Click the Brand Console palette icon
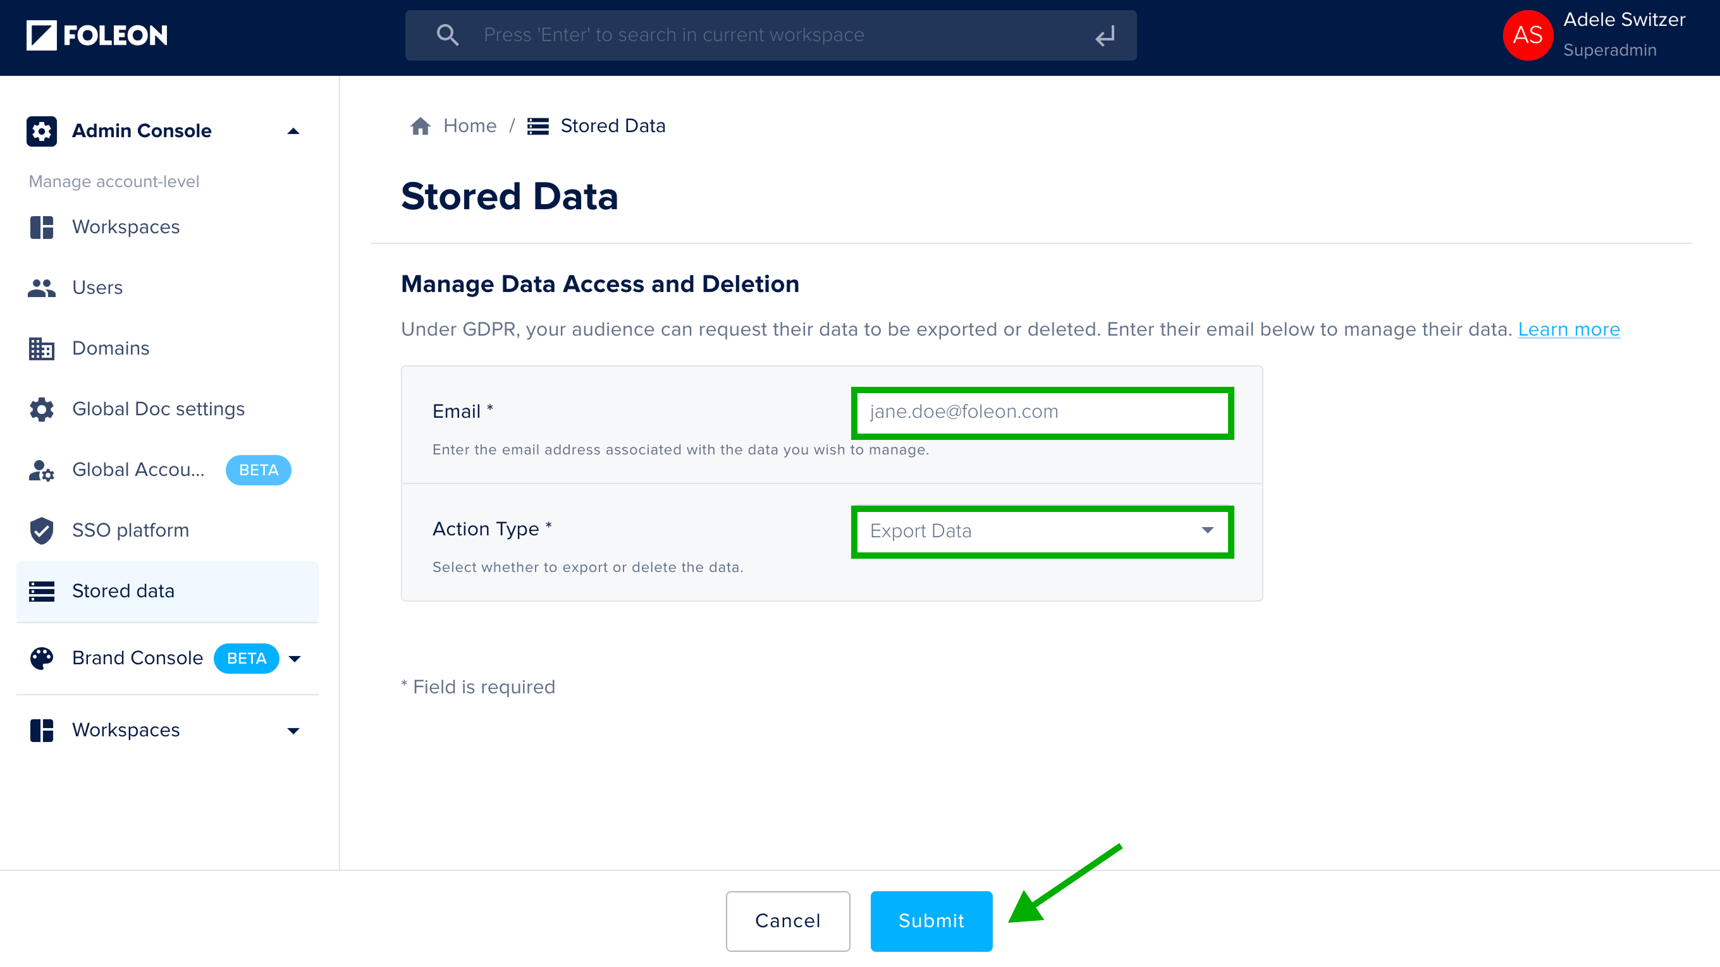 [x=42, y=658]
